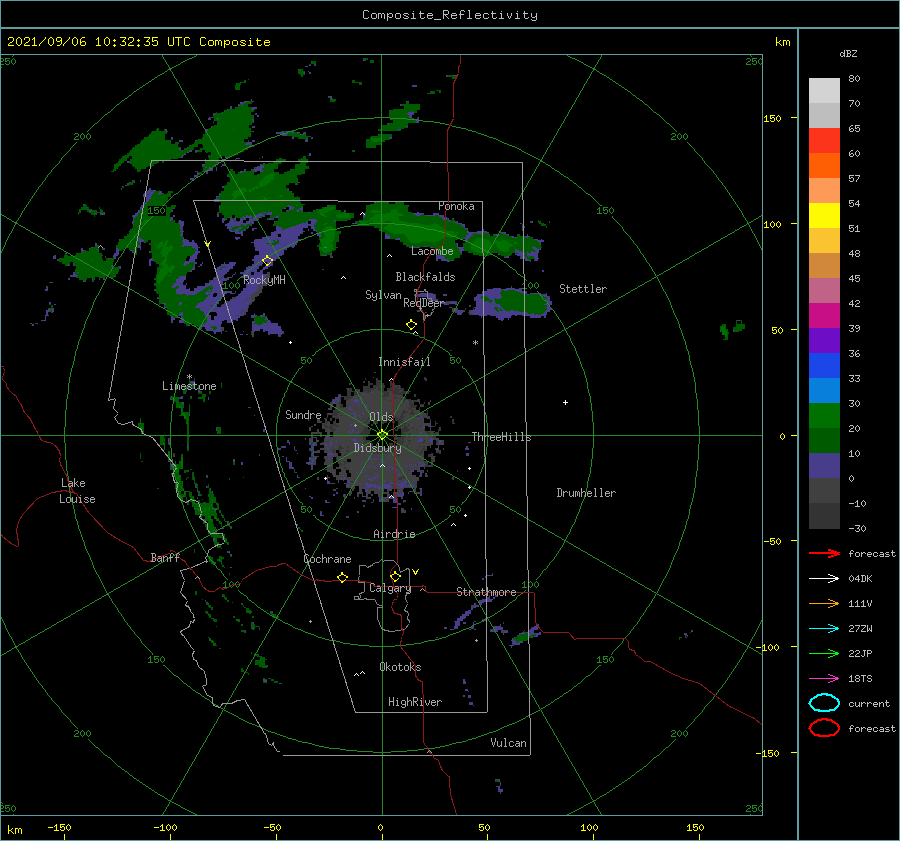Select the 65 dBZ red color swatch
900x841 pixels.
pos(824,140)
